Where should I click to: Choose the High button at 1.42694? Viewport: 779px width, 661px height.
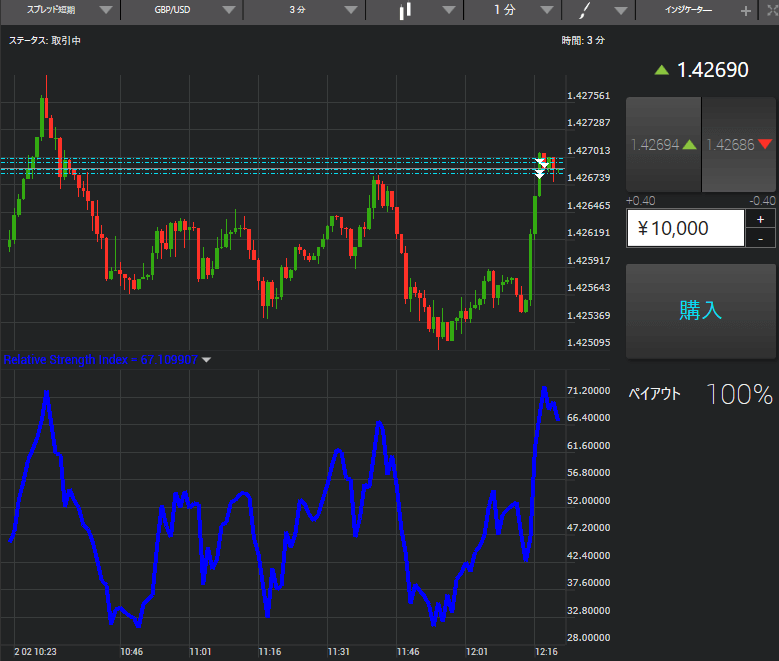click(x=663, y=145)
